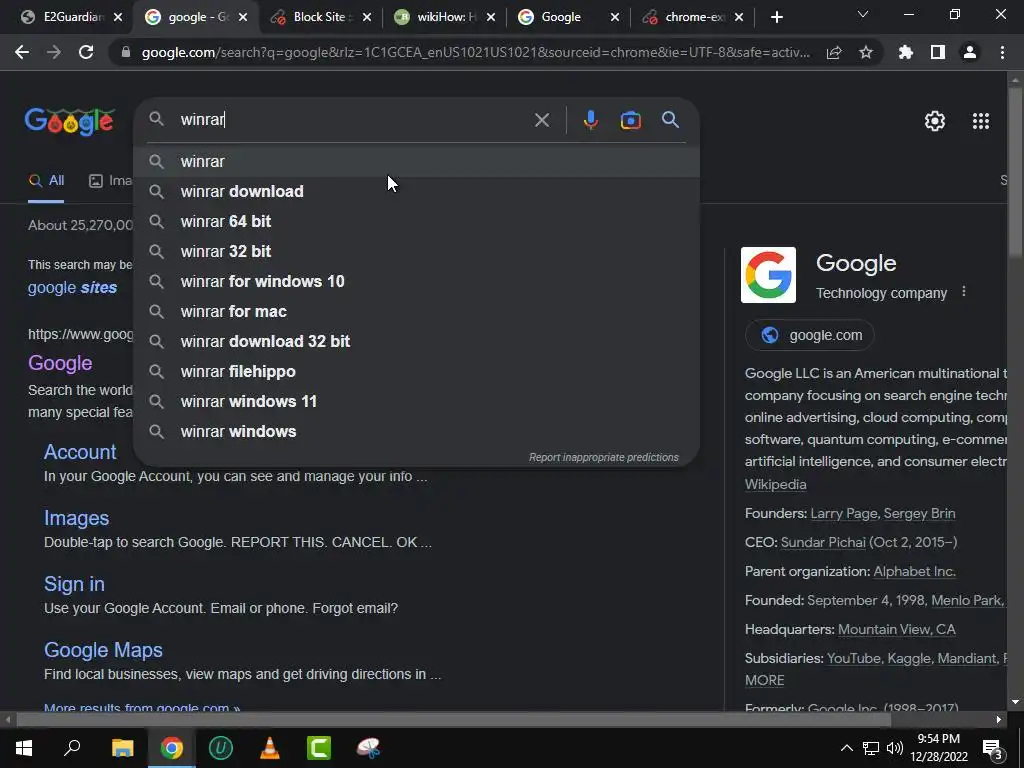The width and height of the screenshot is (1024, 768).
Task: Open the tab search dropdown arrow
Action: 863,14
